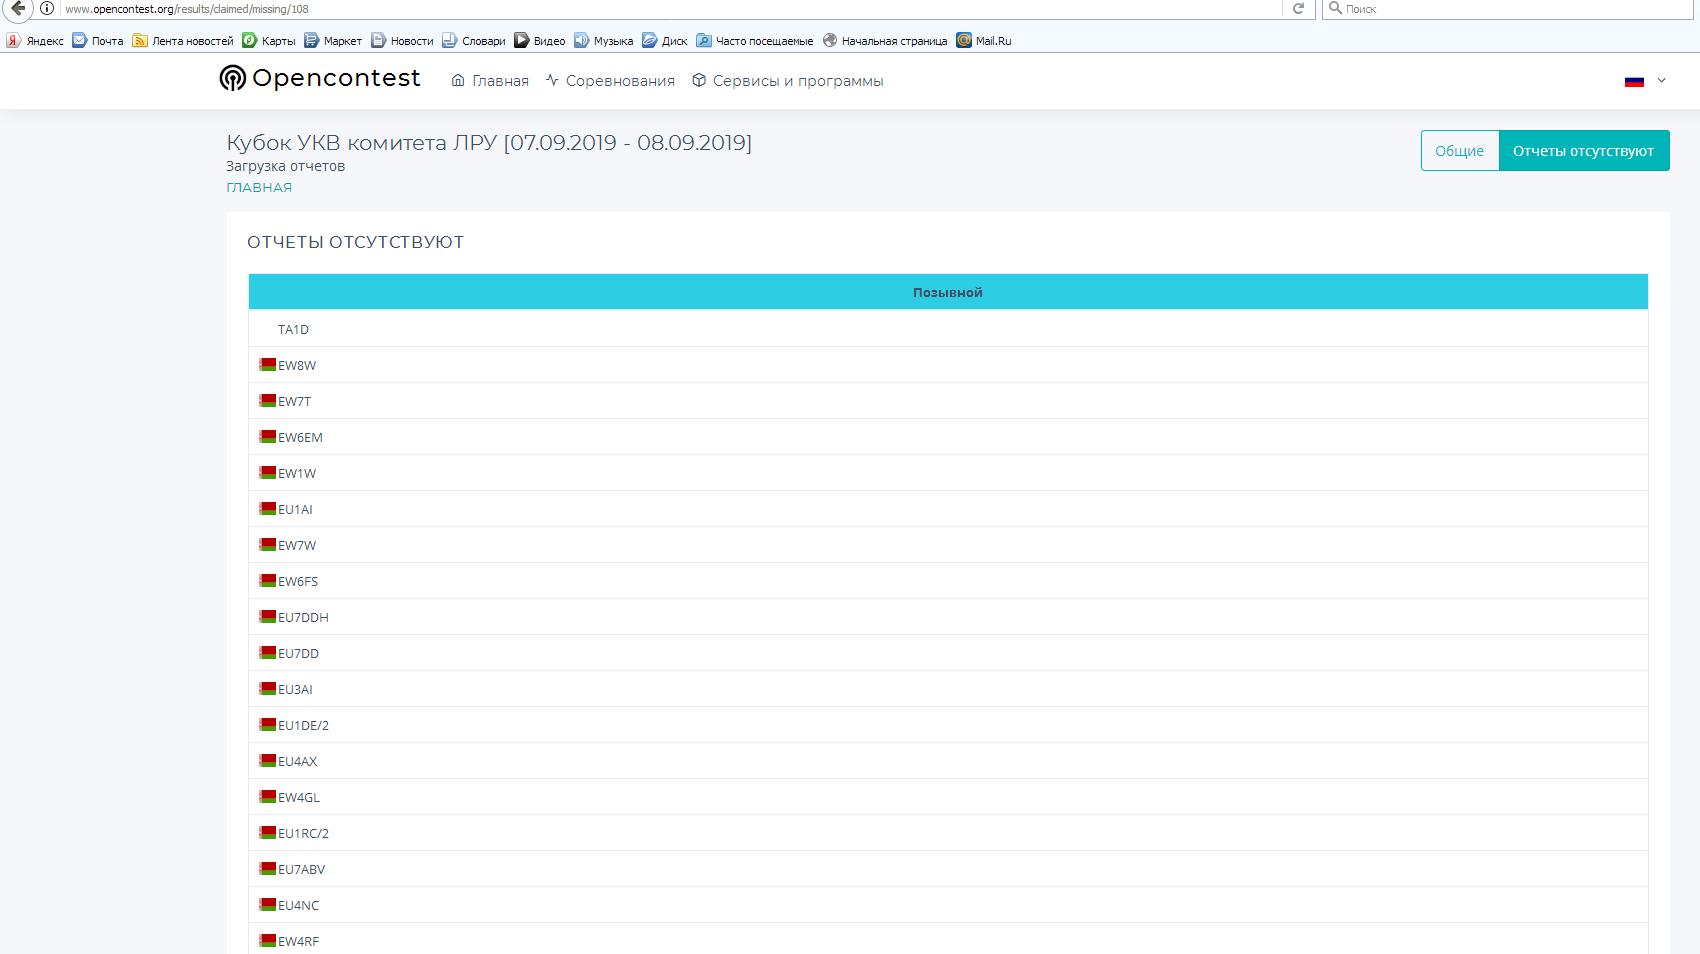
Task: Go to Главная in site navigation
Action: [490, 81]
